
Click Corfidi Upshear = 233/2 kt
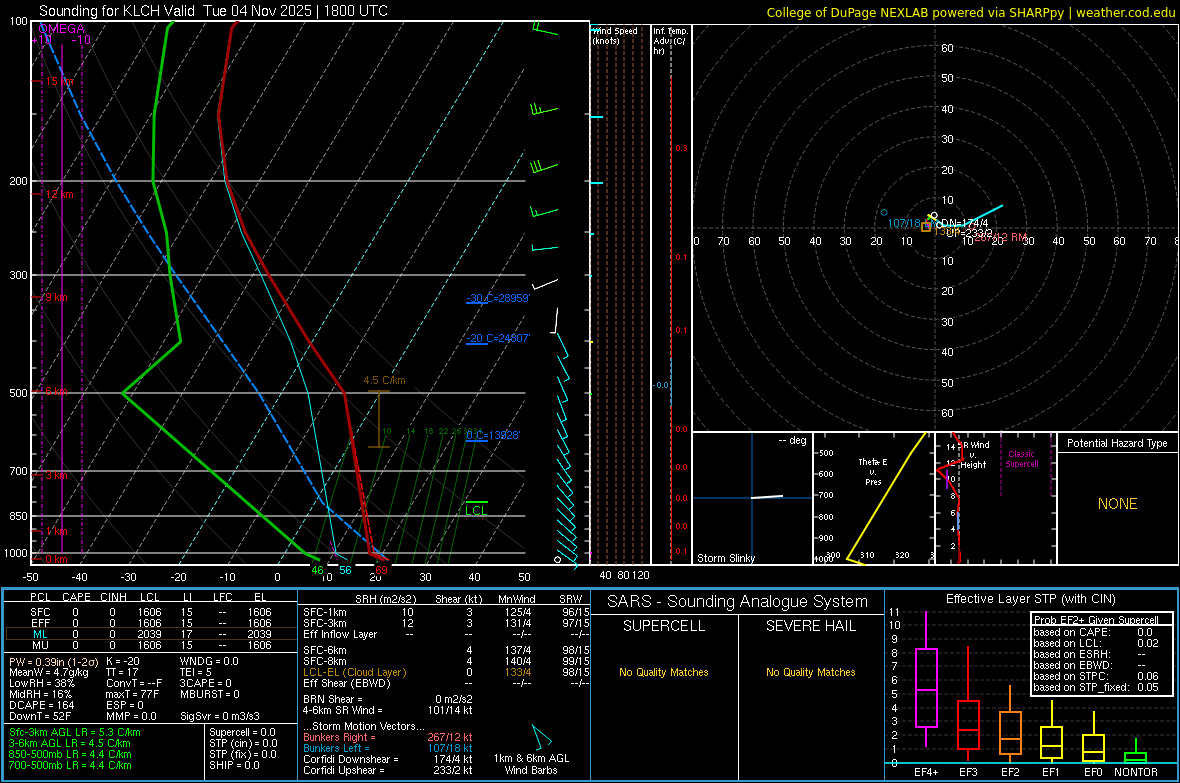click(388, 770)
